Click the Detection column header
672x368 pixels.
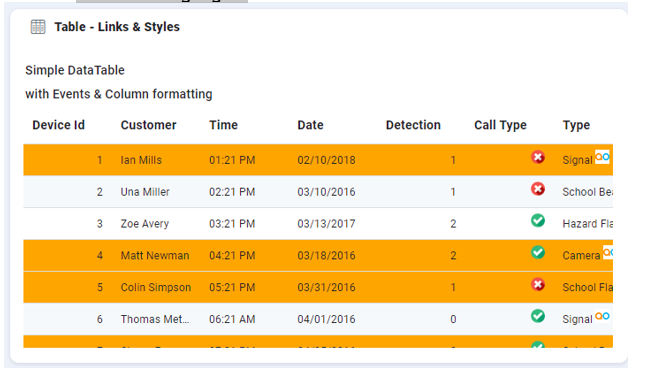(413, 125)
